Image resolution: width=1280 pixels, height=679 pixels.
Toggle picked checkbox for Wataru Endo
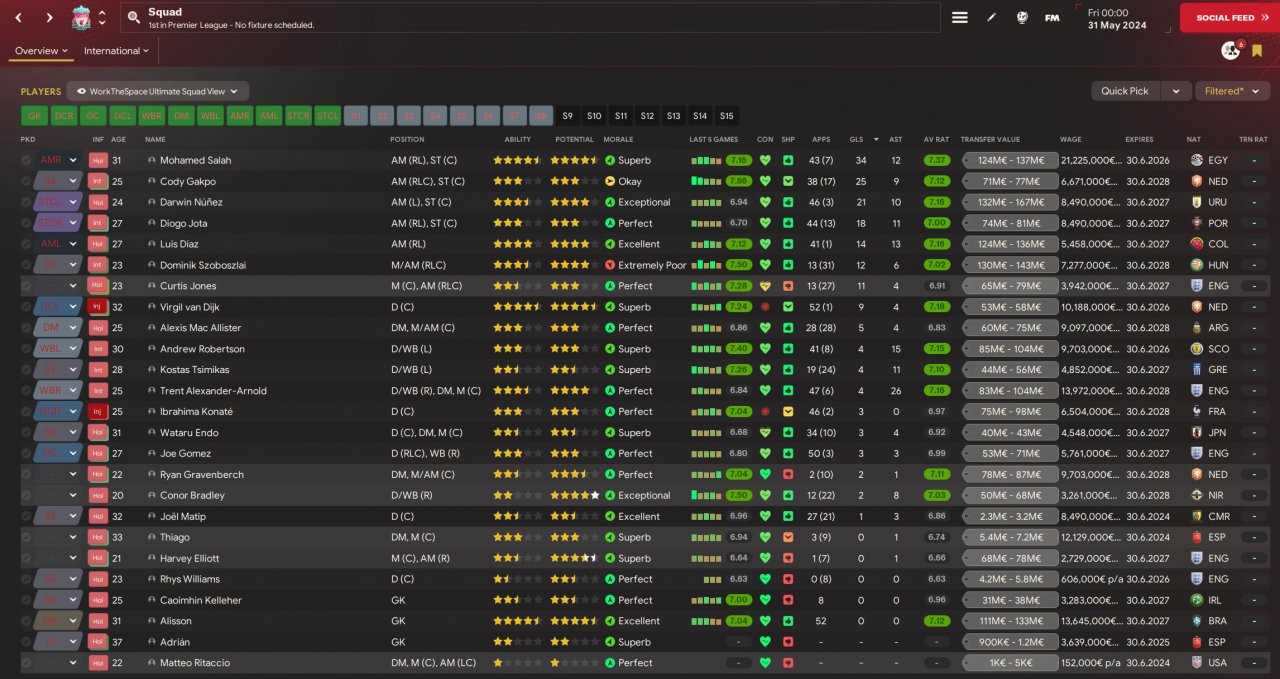point(26,432)
